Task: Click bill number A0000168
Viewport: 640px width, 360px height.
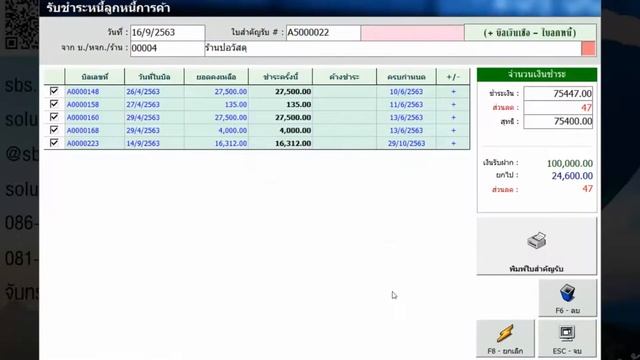Action: pyautogui.click(x=83, y=131)
